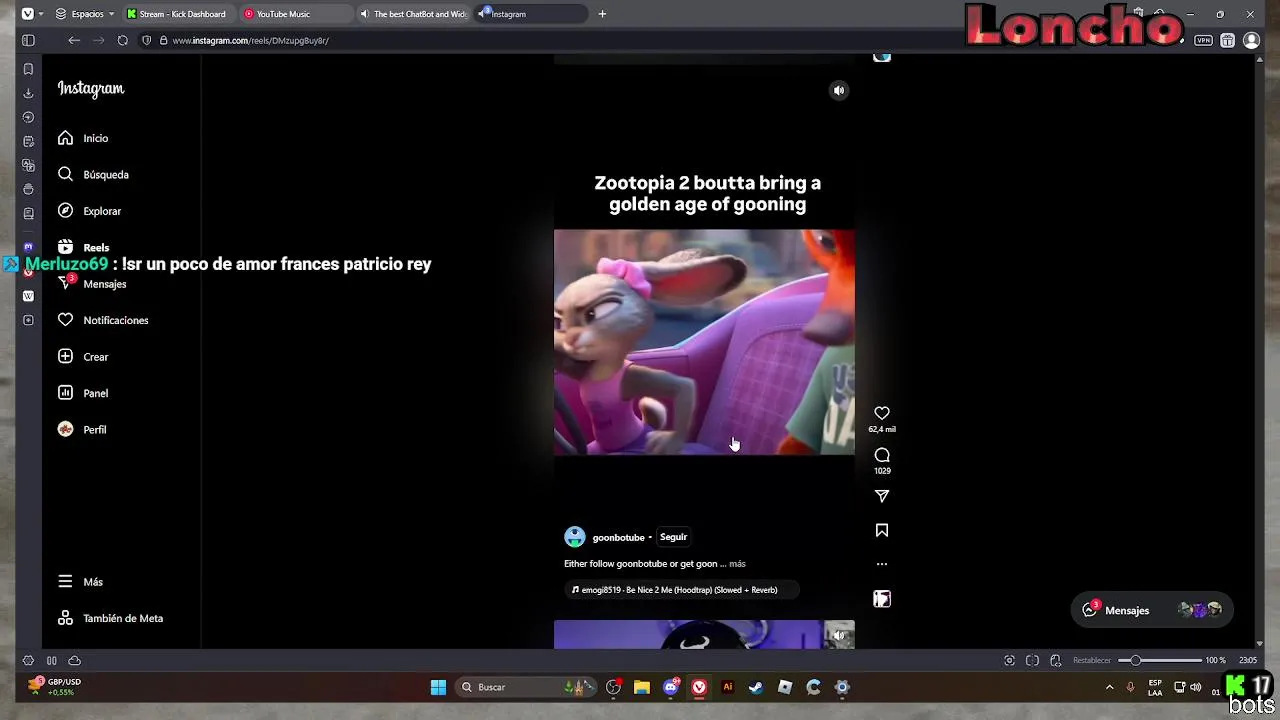Open Vivaldi downloads panel
Viewport: 1280px width, 720px height.
coord(28,93)
